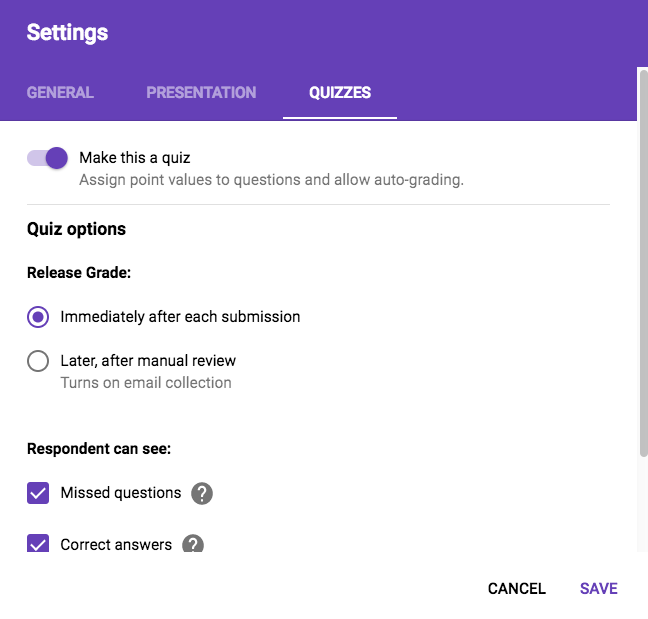Click the Quiz options heading

(76, 229)
